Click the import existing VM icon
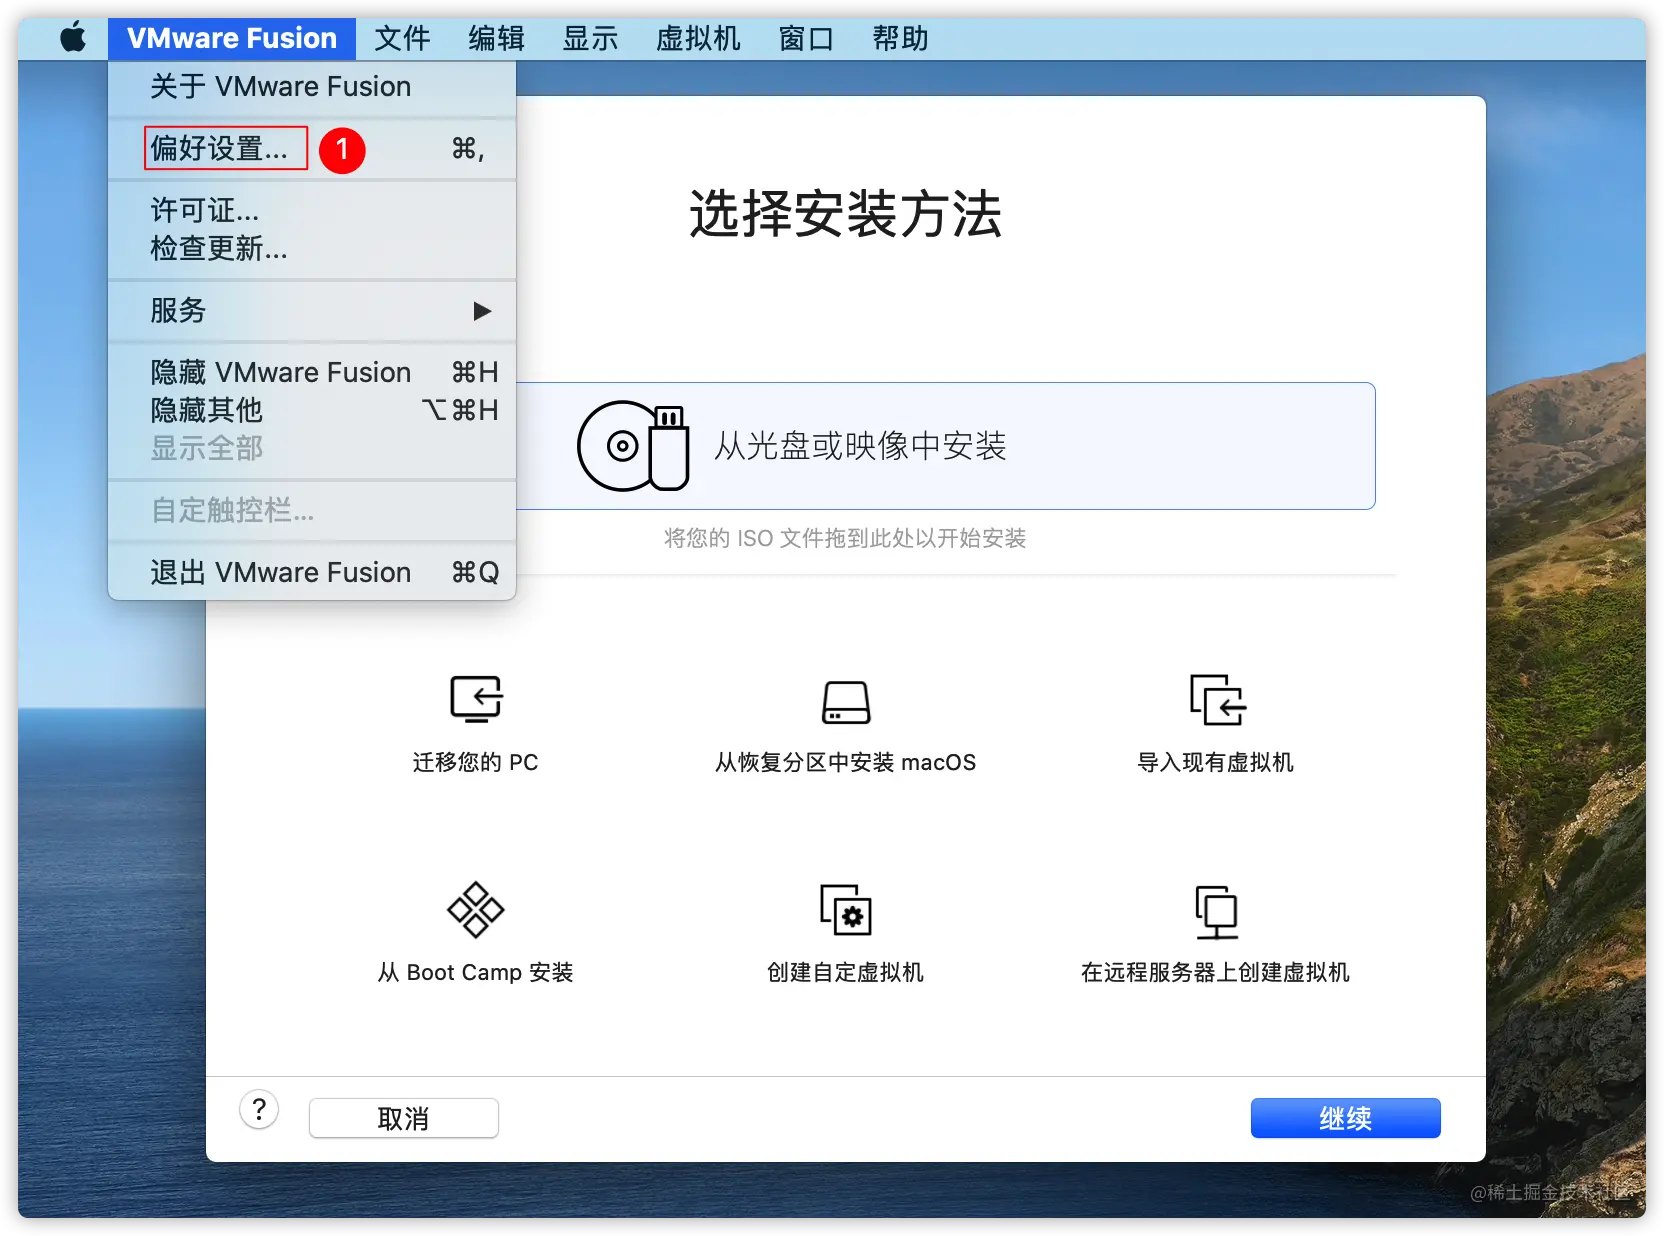This screenshot has width=1664, height=1236. pos(1217,699)
